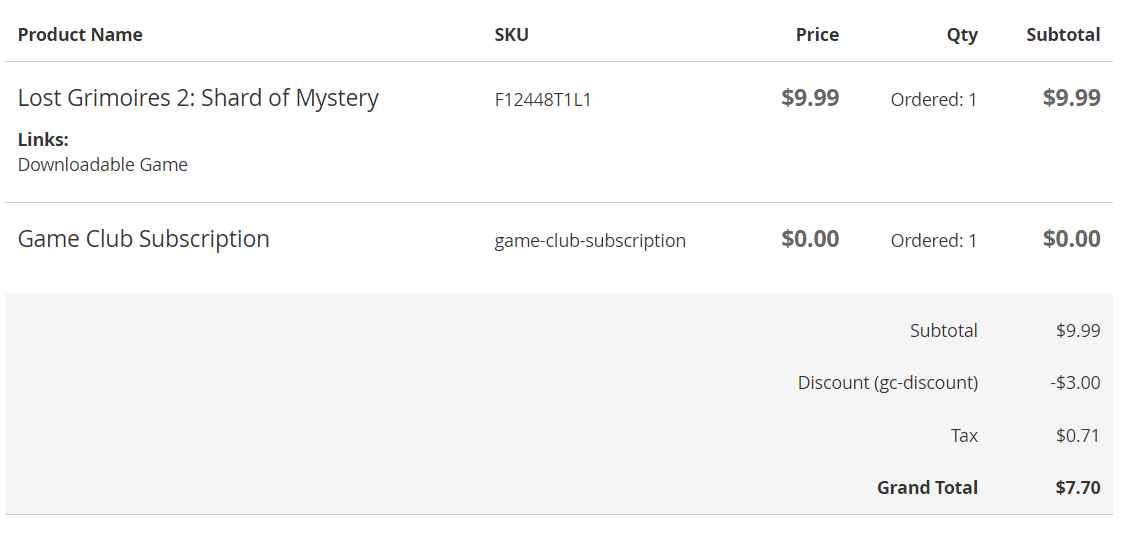This screenshot has width=1123, height=539.
Task: Click the $0.00 price of Game Club Subscription
Action: [x=810, y=239]
